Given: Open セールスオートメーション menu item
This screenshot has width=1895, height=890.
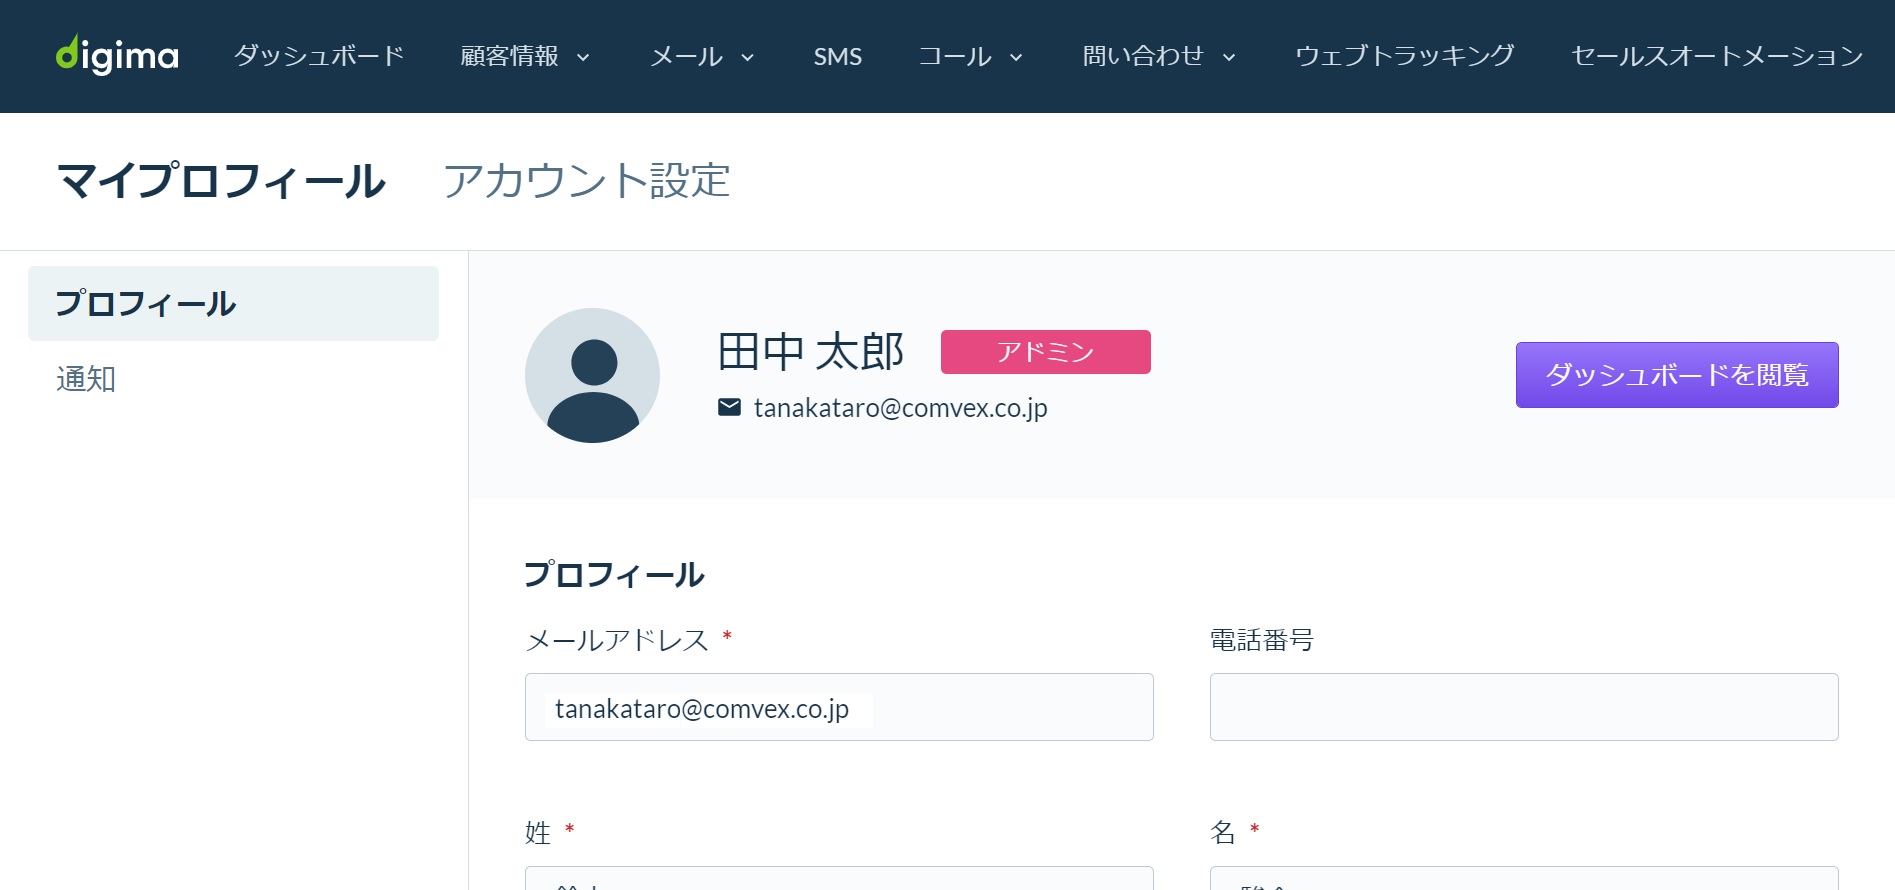Looking at the screenshot, I should 1717,56.
